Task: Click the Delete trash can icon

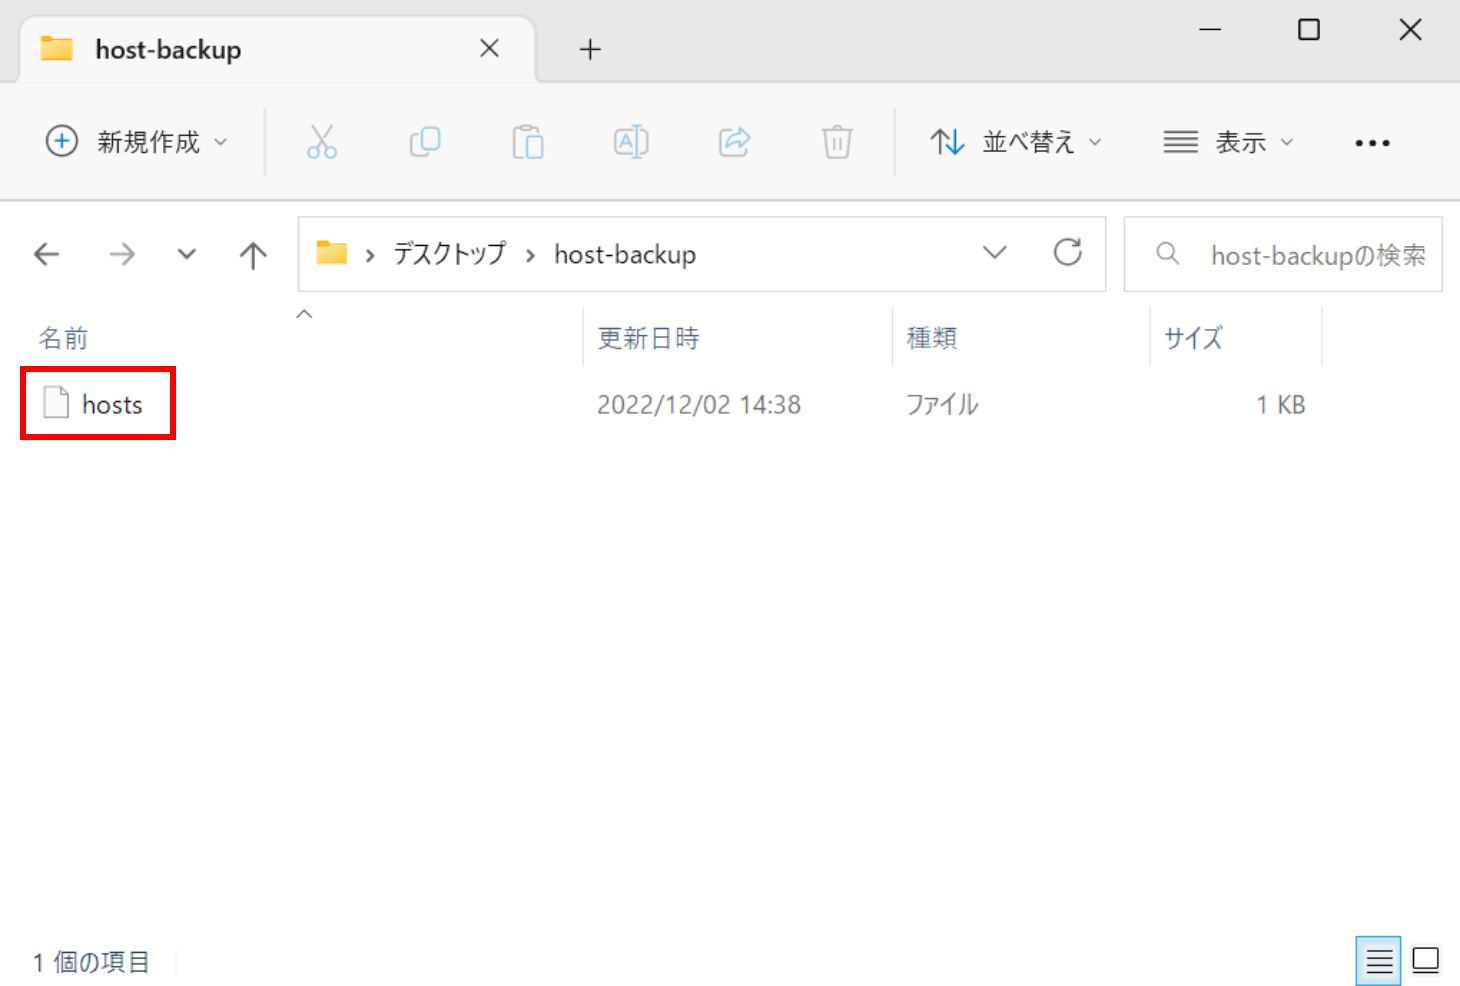Action: 837,142
